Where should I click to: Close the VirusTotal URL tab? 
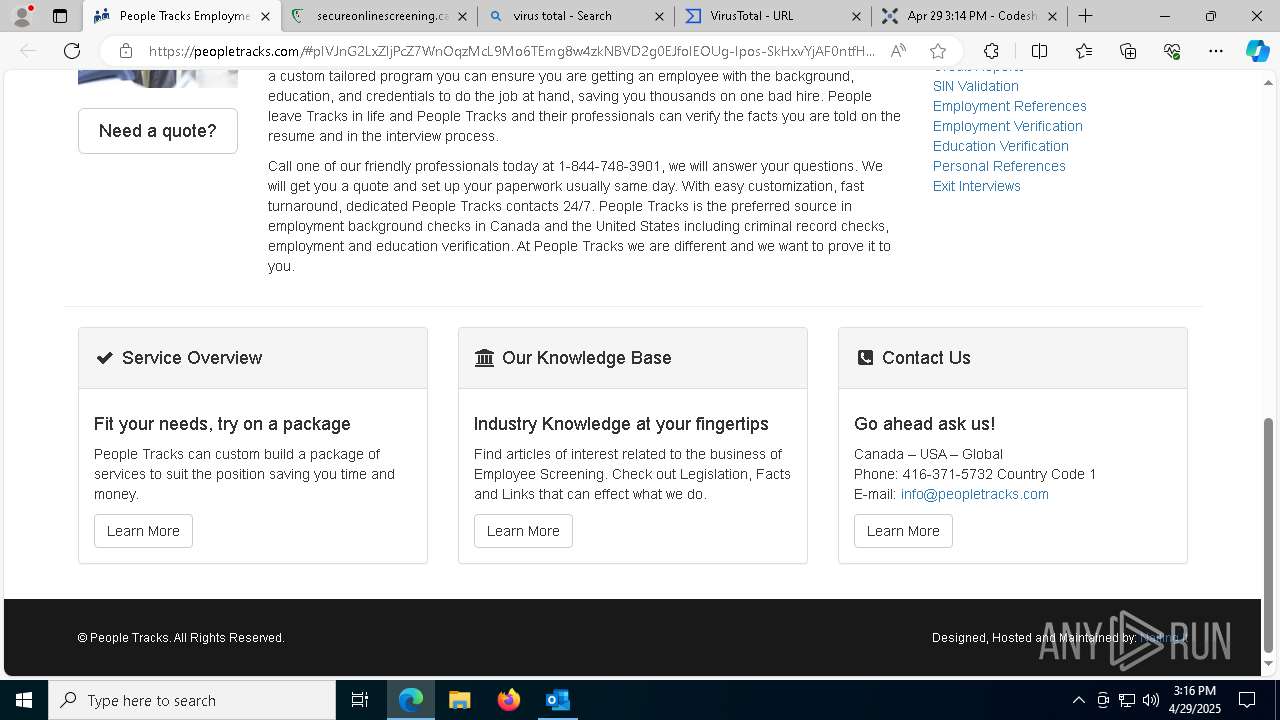[856, 16]
